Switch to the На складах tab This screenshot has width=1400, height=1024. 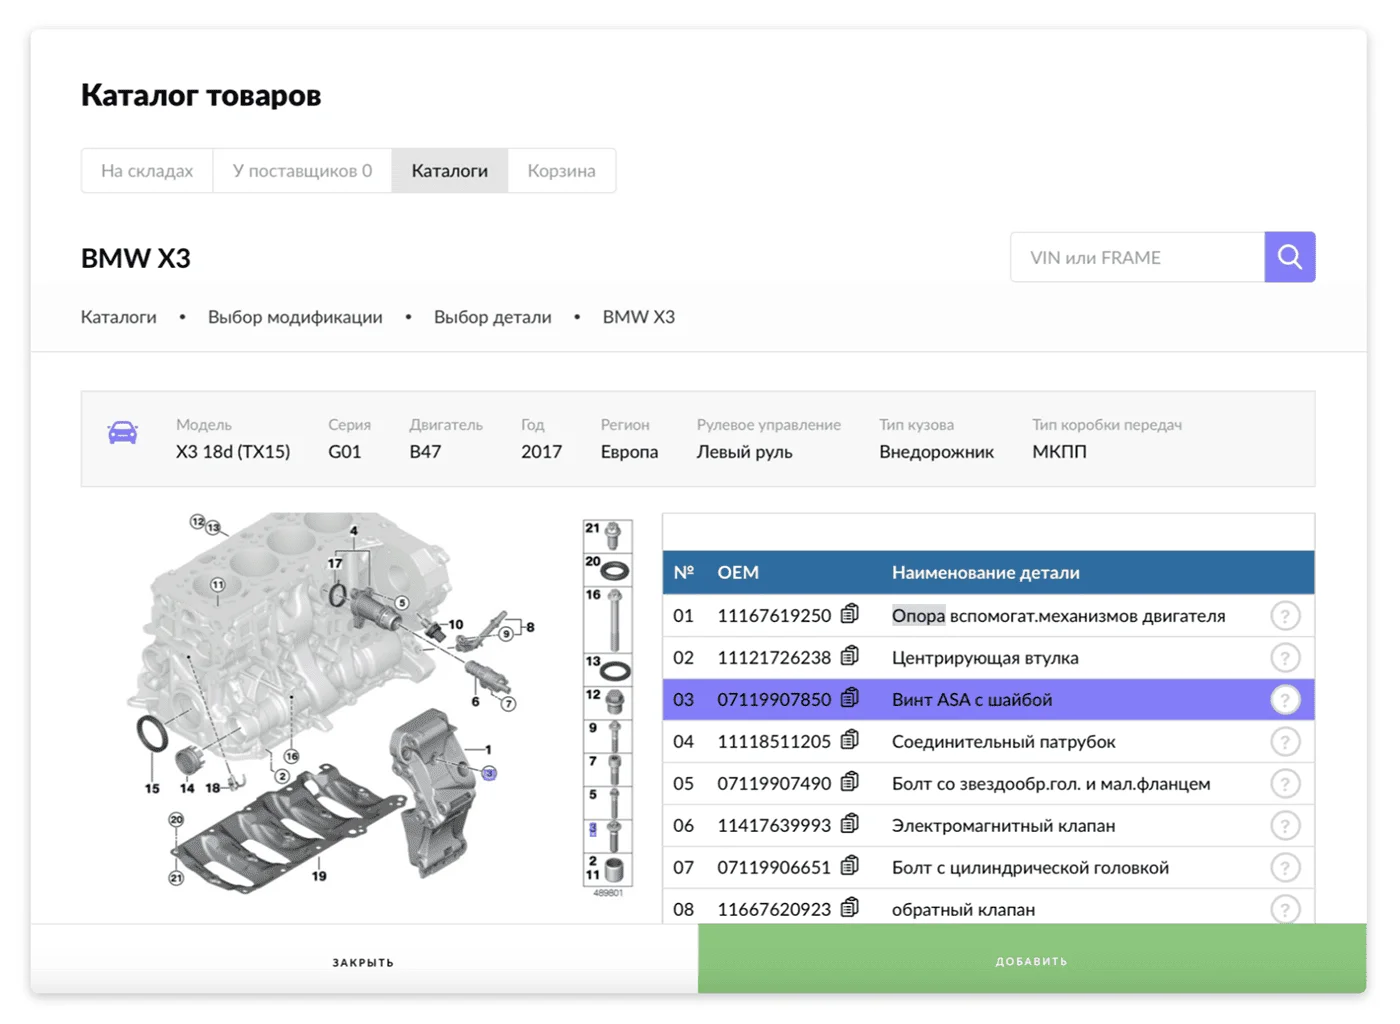[x=147, y=171]
